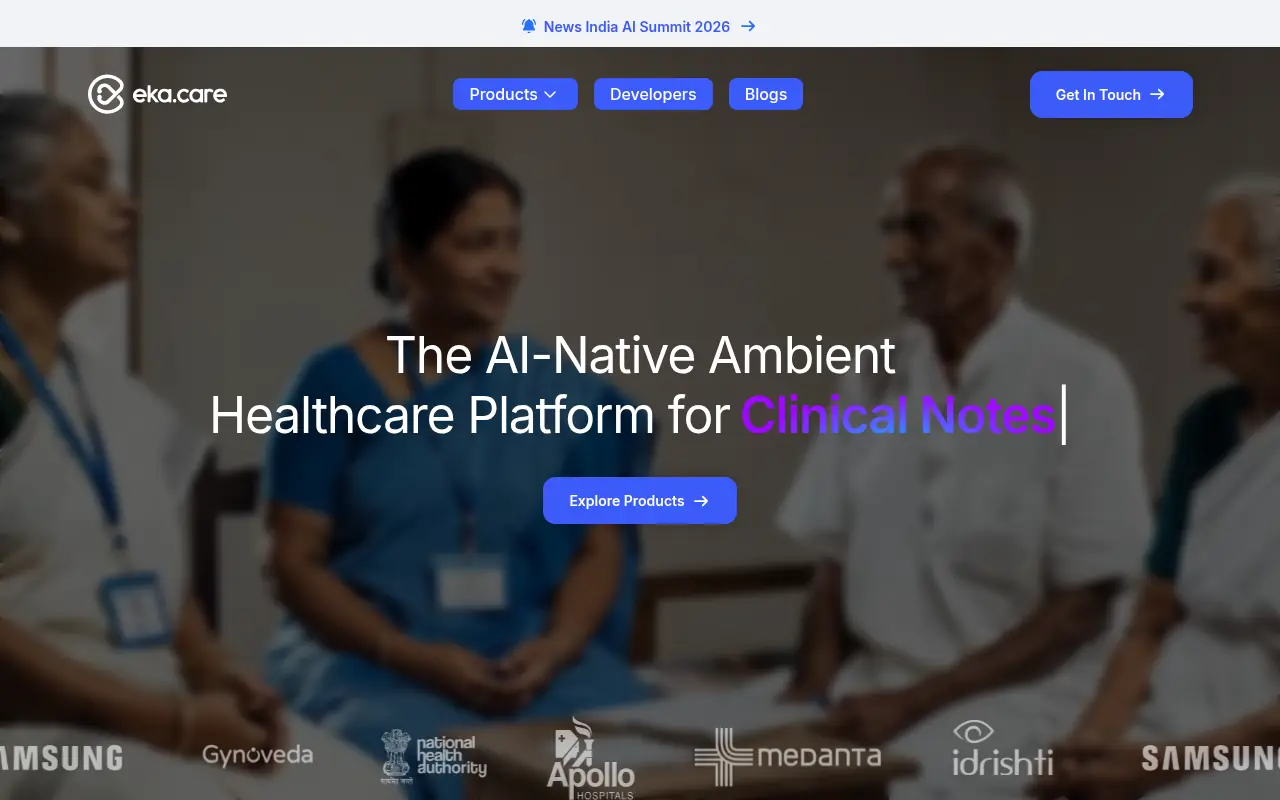Image resolution: width=1280 pixels, height=800 pixels.
Task: Click the arrow icon in Get In Touch
Action: click(x=1157, y=94)
